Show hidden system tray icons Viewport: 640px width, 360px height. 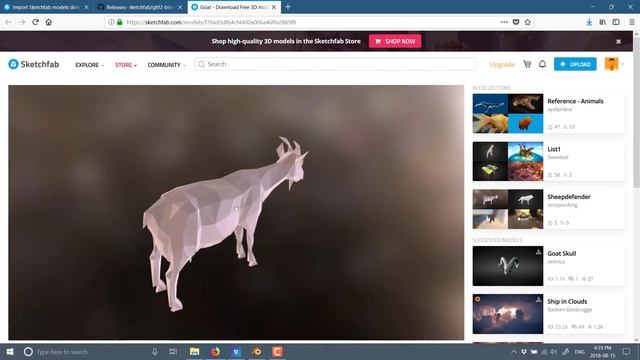pyautogui.click(x=513, y=351)
